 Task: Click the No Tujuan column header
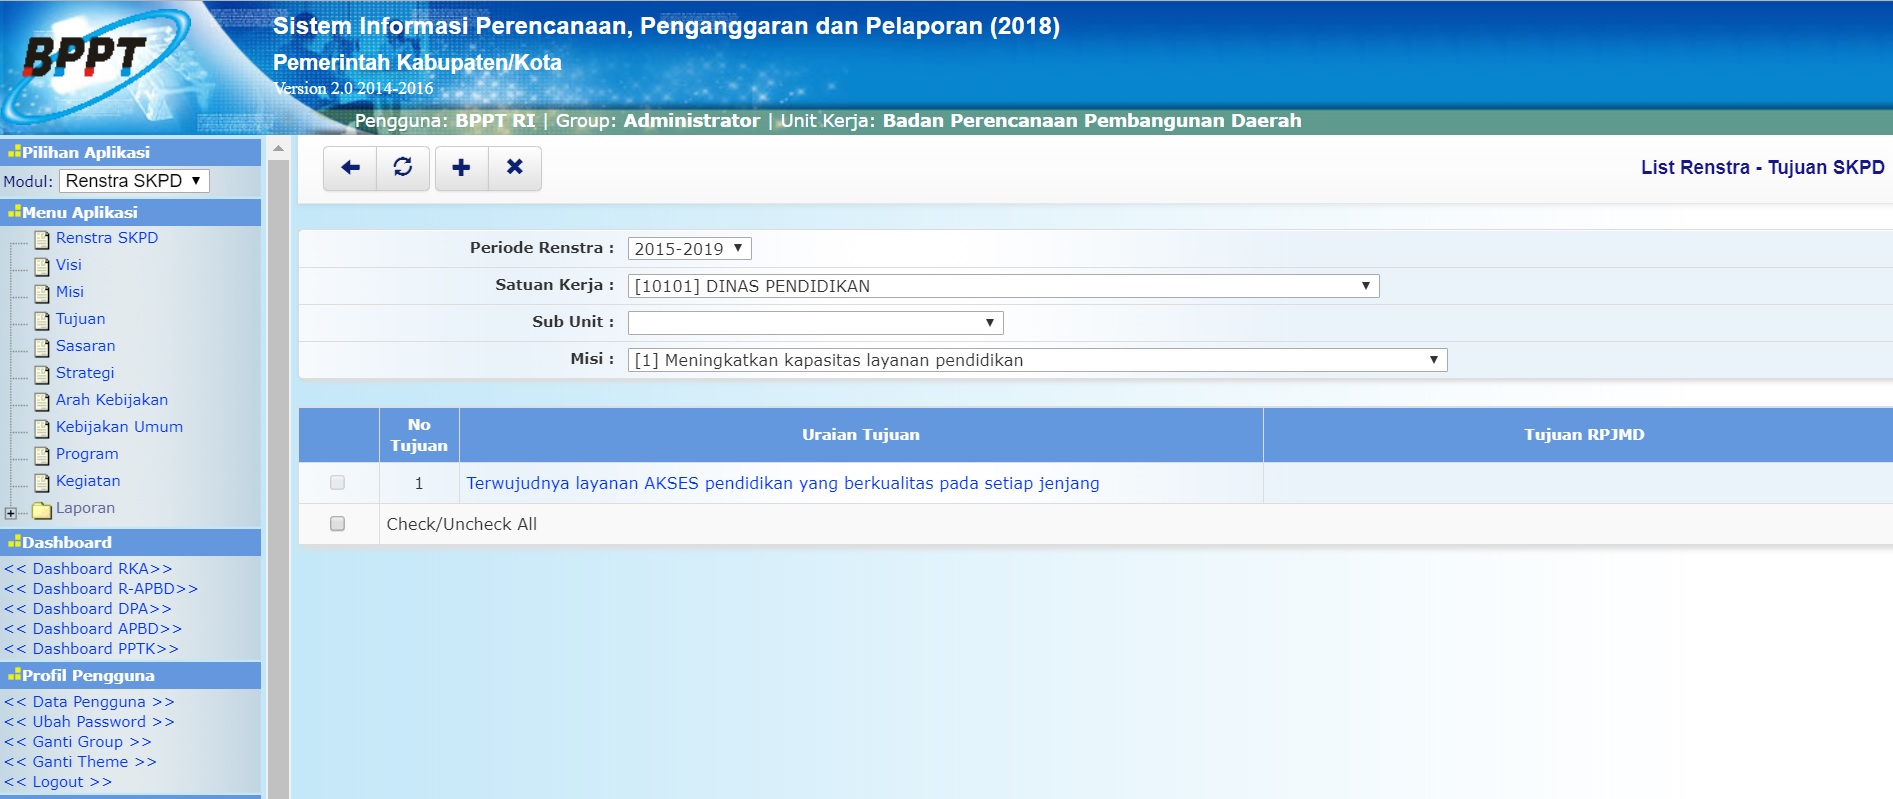[419, 435]
